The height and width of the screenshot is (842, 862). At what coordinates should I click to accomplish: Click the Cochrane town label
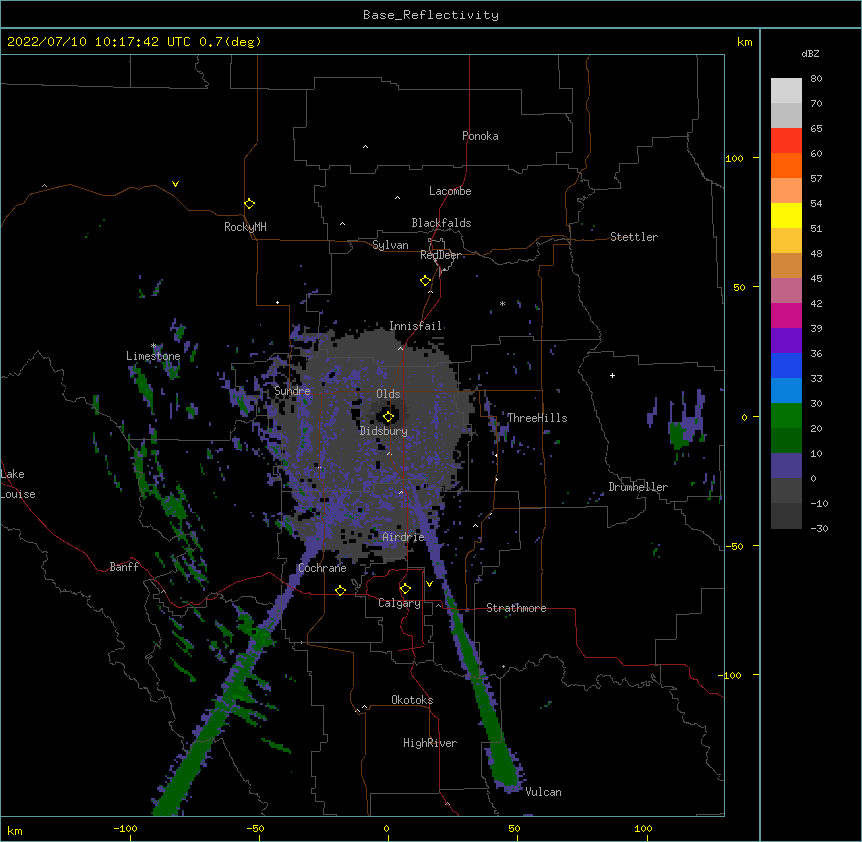point(322,568)
